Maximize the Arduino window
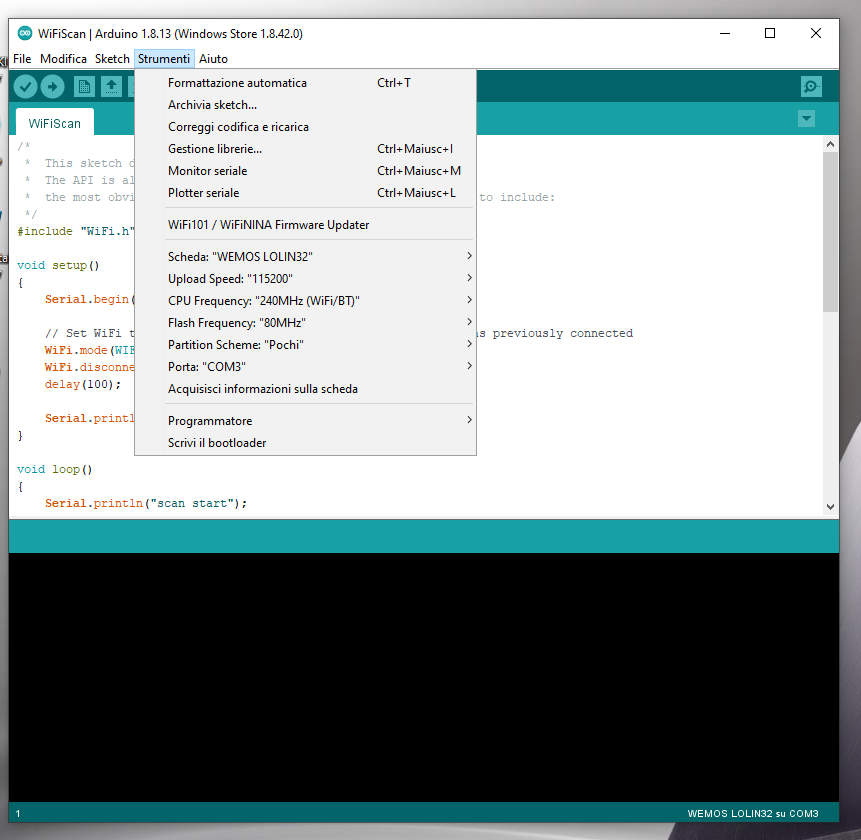 (x=770, y=33)
